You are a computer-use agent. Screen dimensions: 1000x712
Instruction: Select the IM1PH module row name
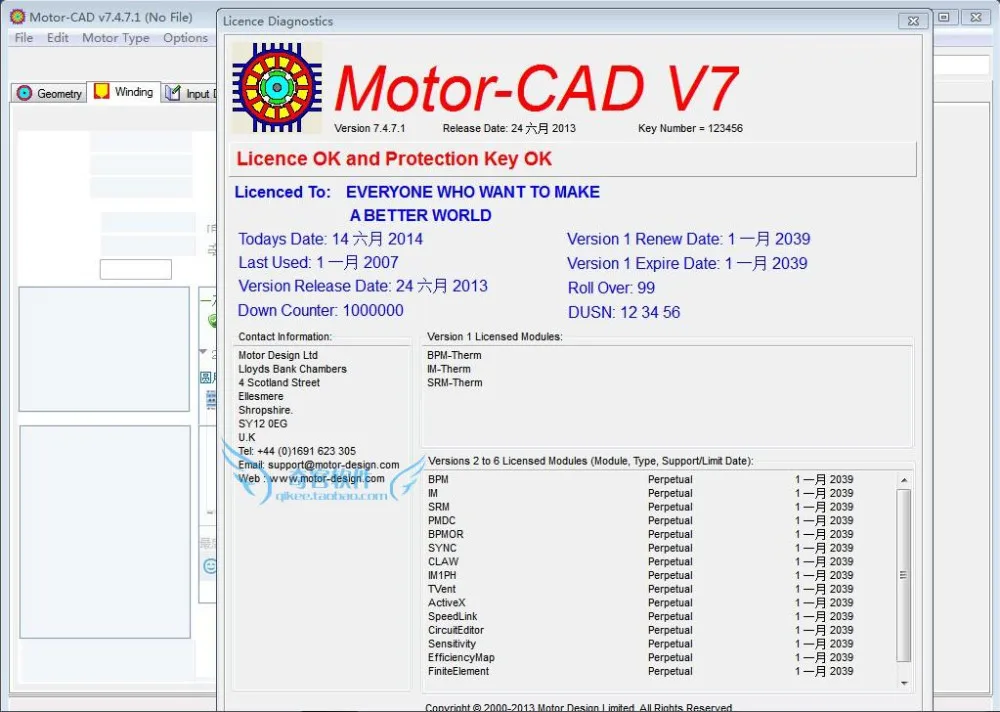(442, 575)
